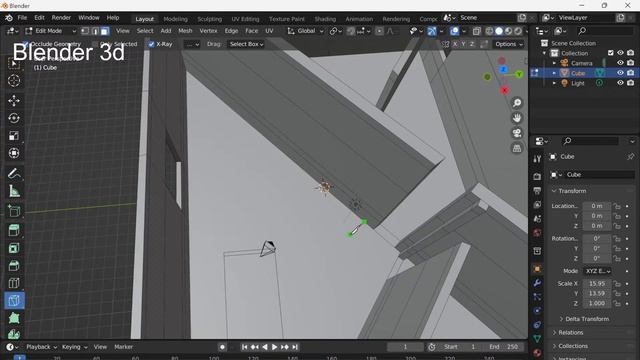Open the Output properties tab

(537, 191)
